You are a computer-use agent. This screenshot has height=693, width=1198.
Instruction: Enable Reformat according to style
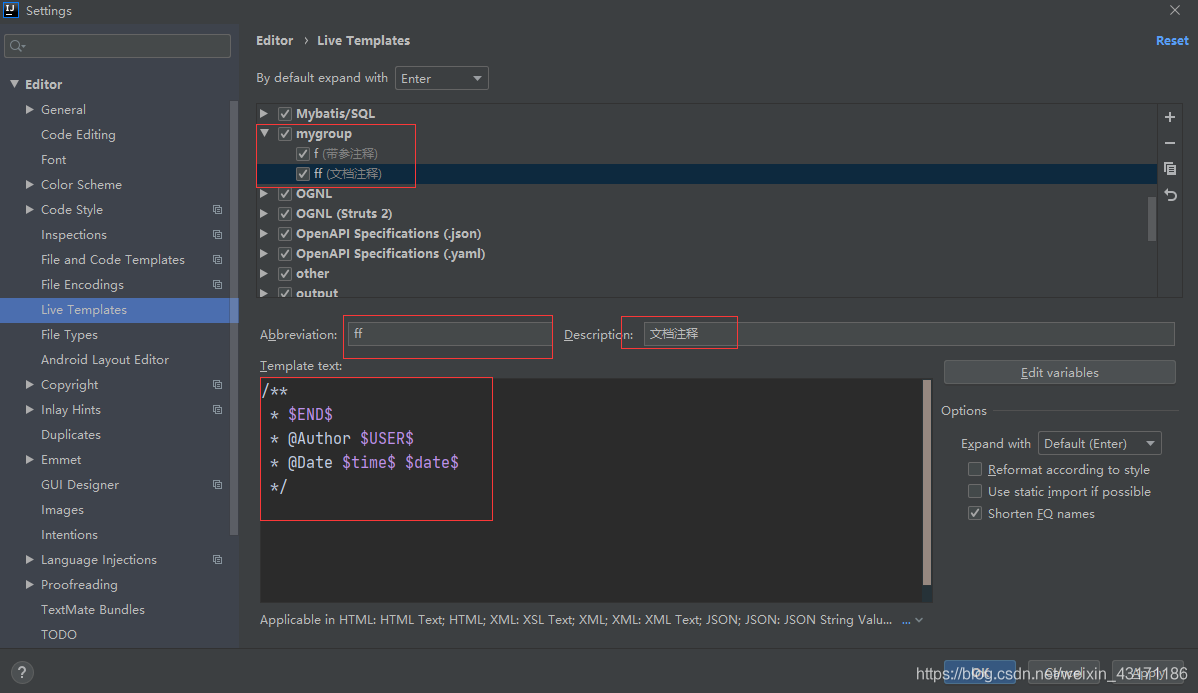[975, 469]
